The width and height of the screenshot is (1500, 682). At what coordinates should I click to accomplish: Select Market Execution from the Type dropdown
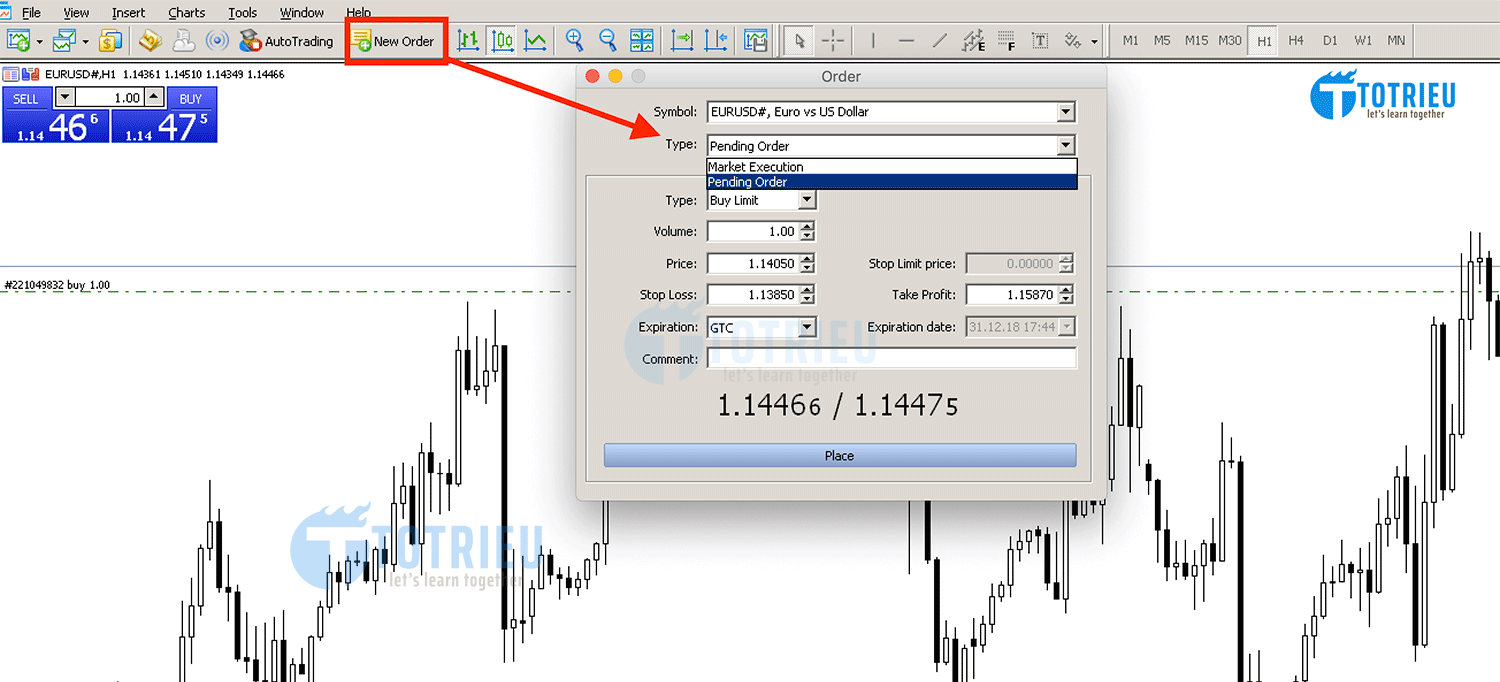[x=755, y=166]
